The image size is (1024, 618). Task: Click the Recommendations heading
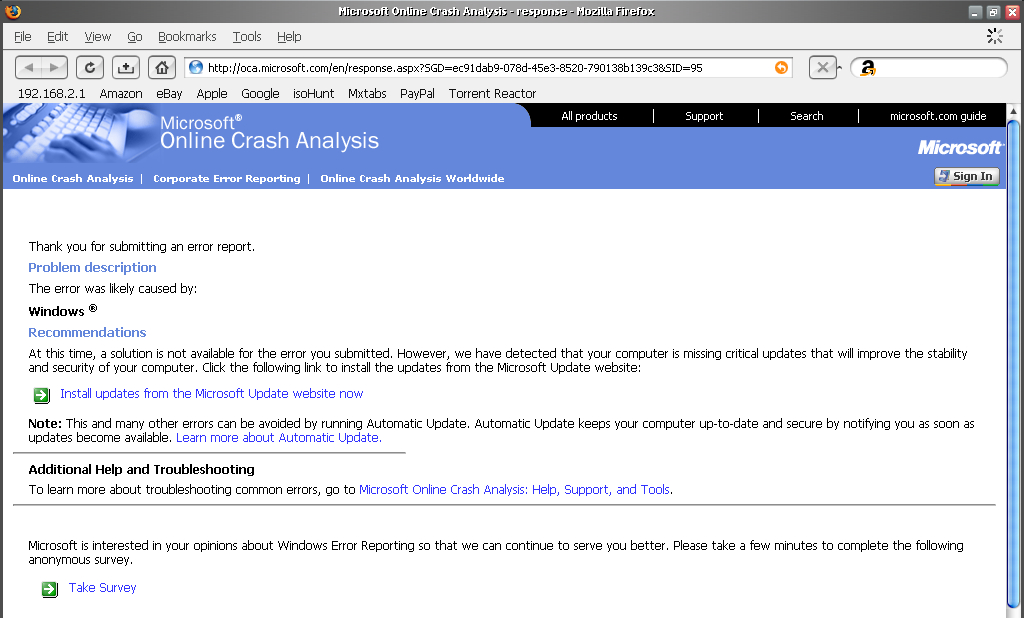tap(87, 332)
